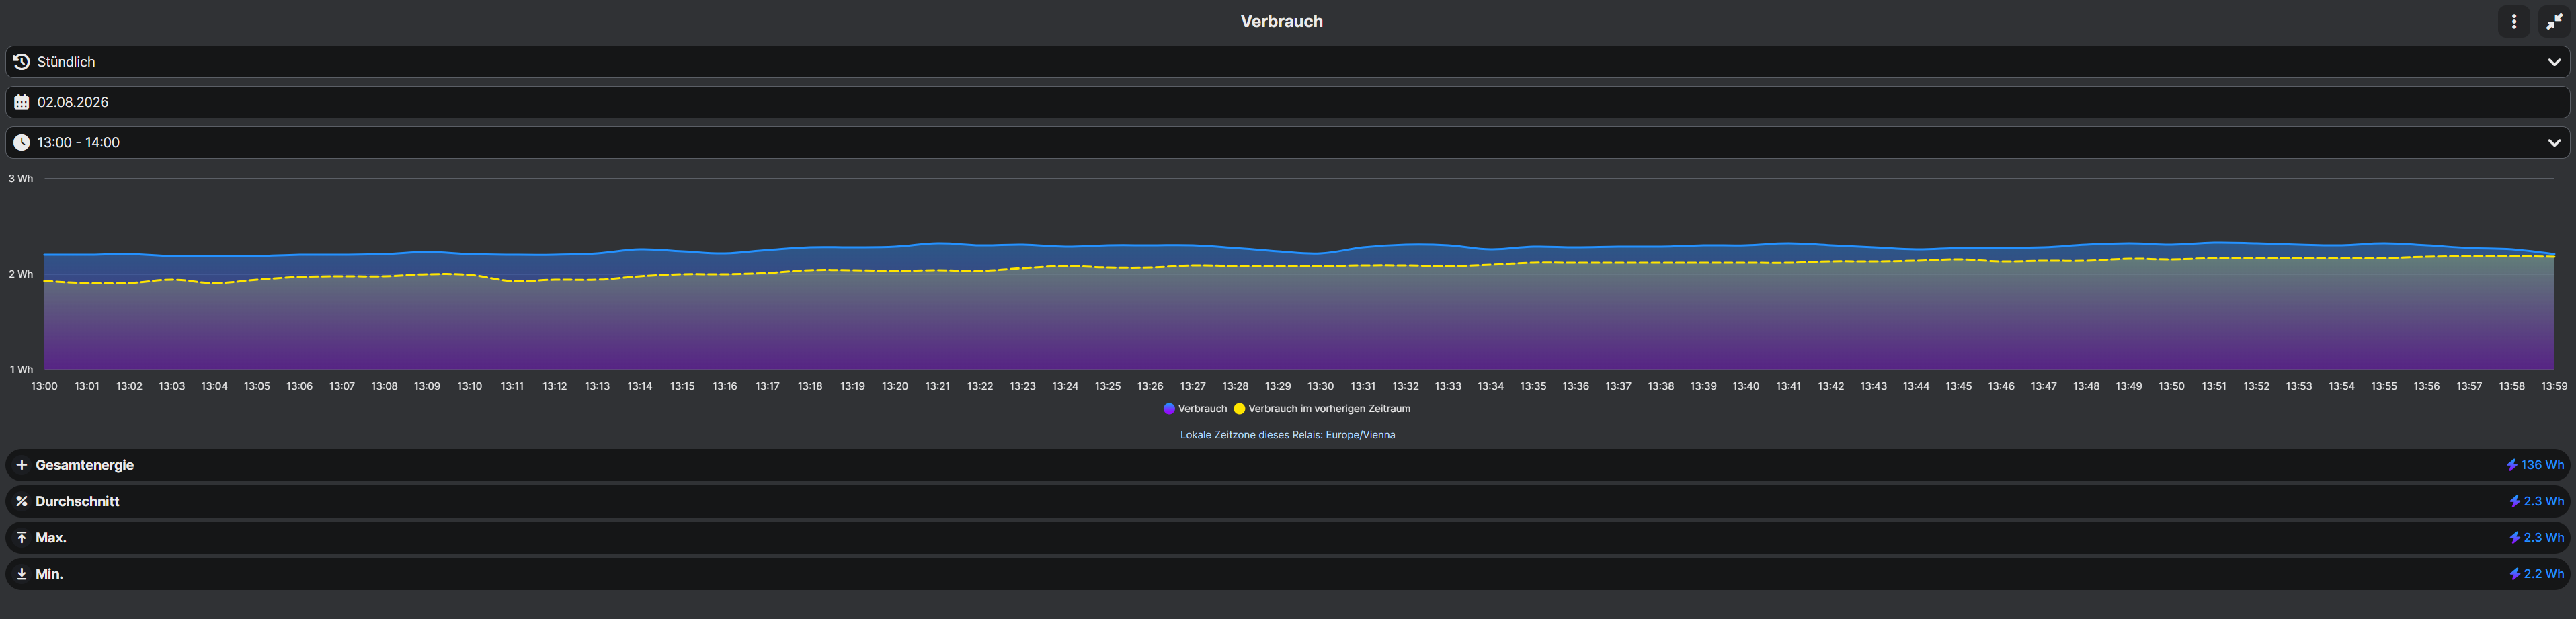Open the three-dot options menu
Screen dimensions: 2576x619
tap(2513, 21)
